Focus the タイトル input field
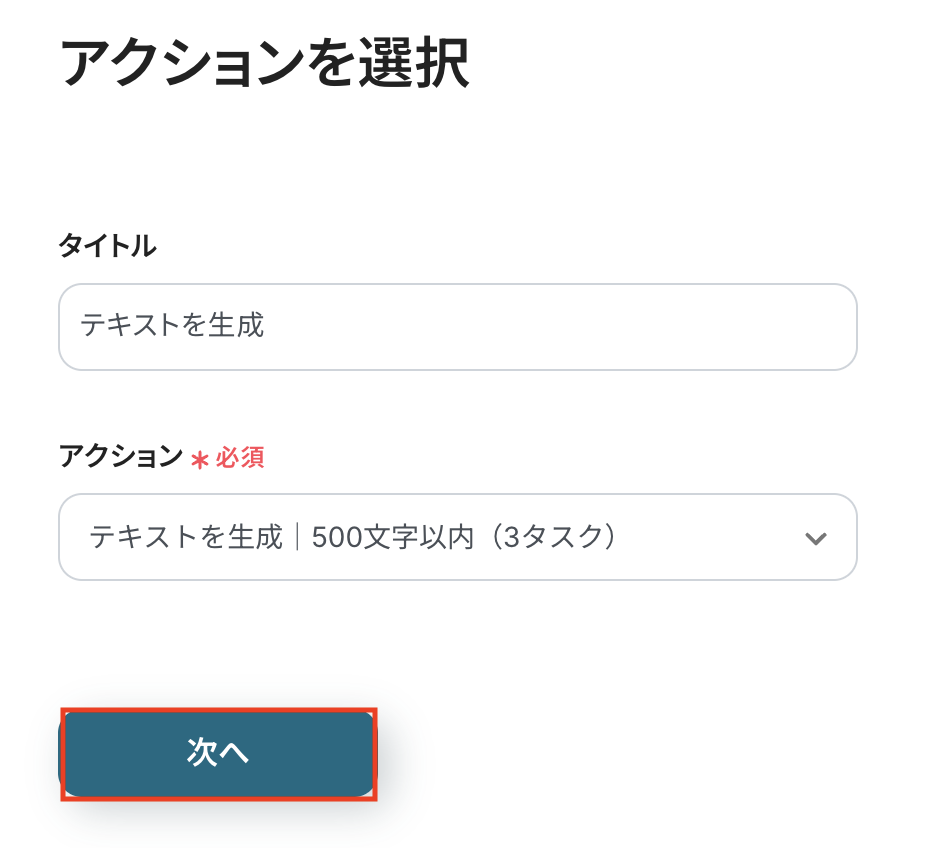The width and height of the screenshot is (930, 848). point(457,326)
